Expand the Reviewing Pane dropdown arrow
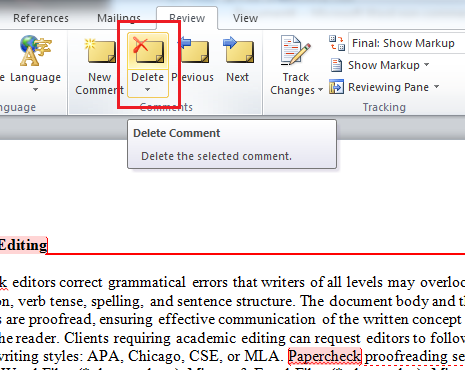 tap(436, 87)
